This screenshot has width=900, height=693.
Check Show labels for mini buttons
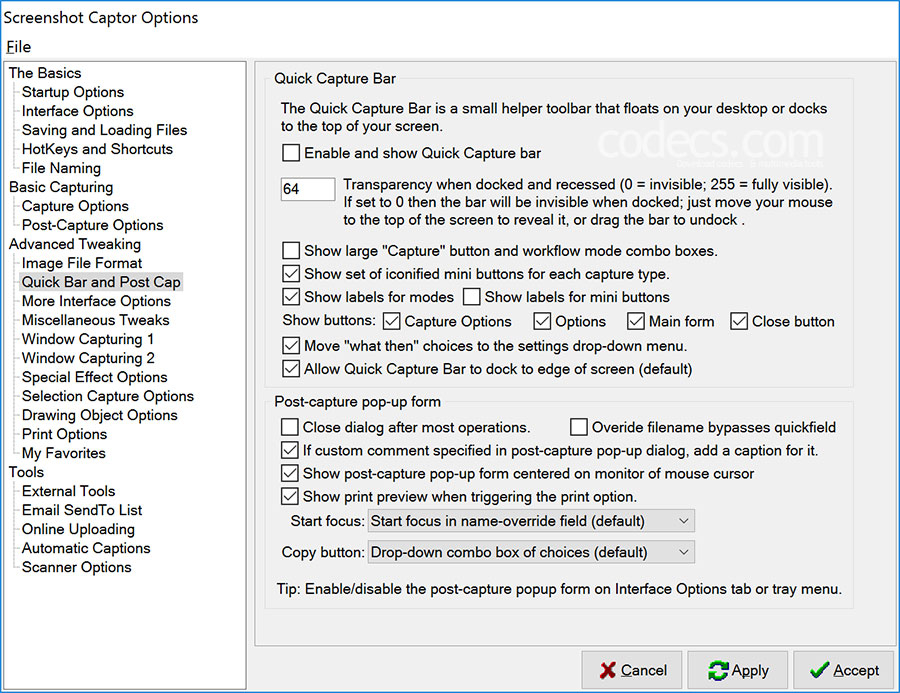point(472,296)
